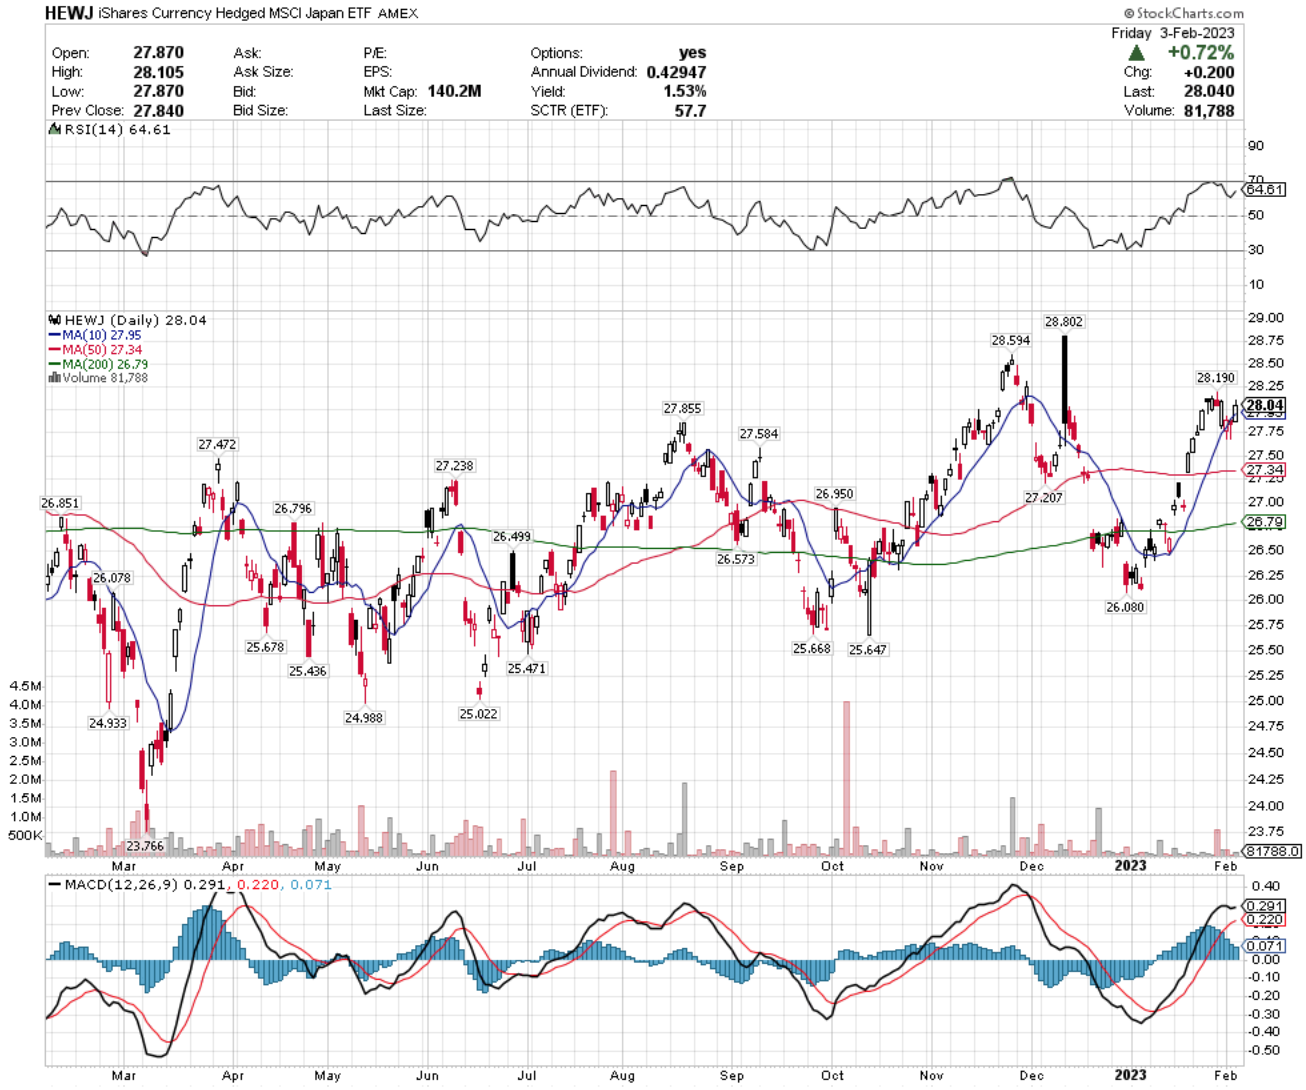Click the 26.796 price label
1306x1090 pixels.
coord(293,509)
